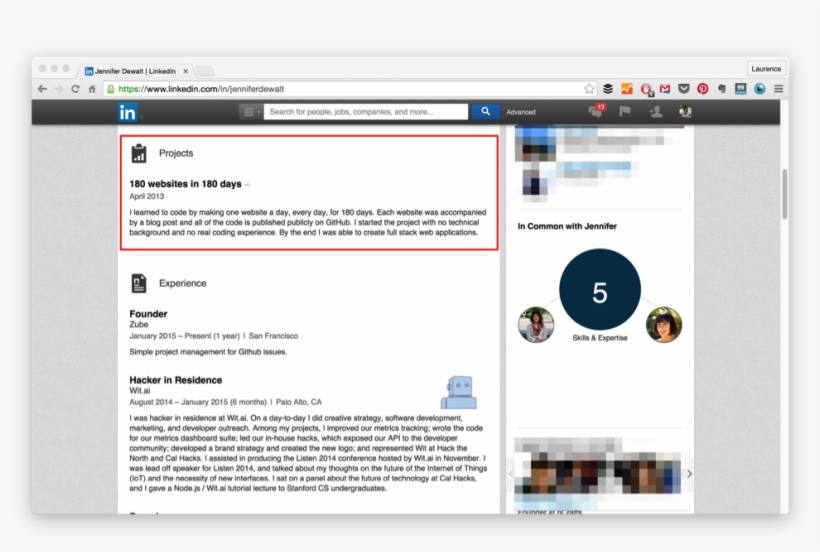Image resolution: width=820 pixels, height=552 pixels.
Task: Open account menu via profile photo in header
Action: (x=685, y=111)
